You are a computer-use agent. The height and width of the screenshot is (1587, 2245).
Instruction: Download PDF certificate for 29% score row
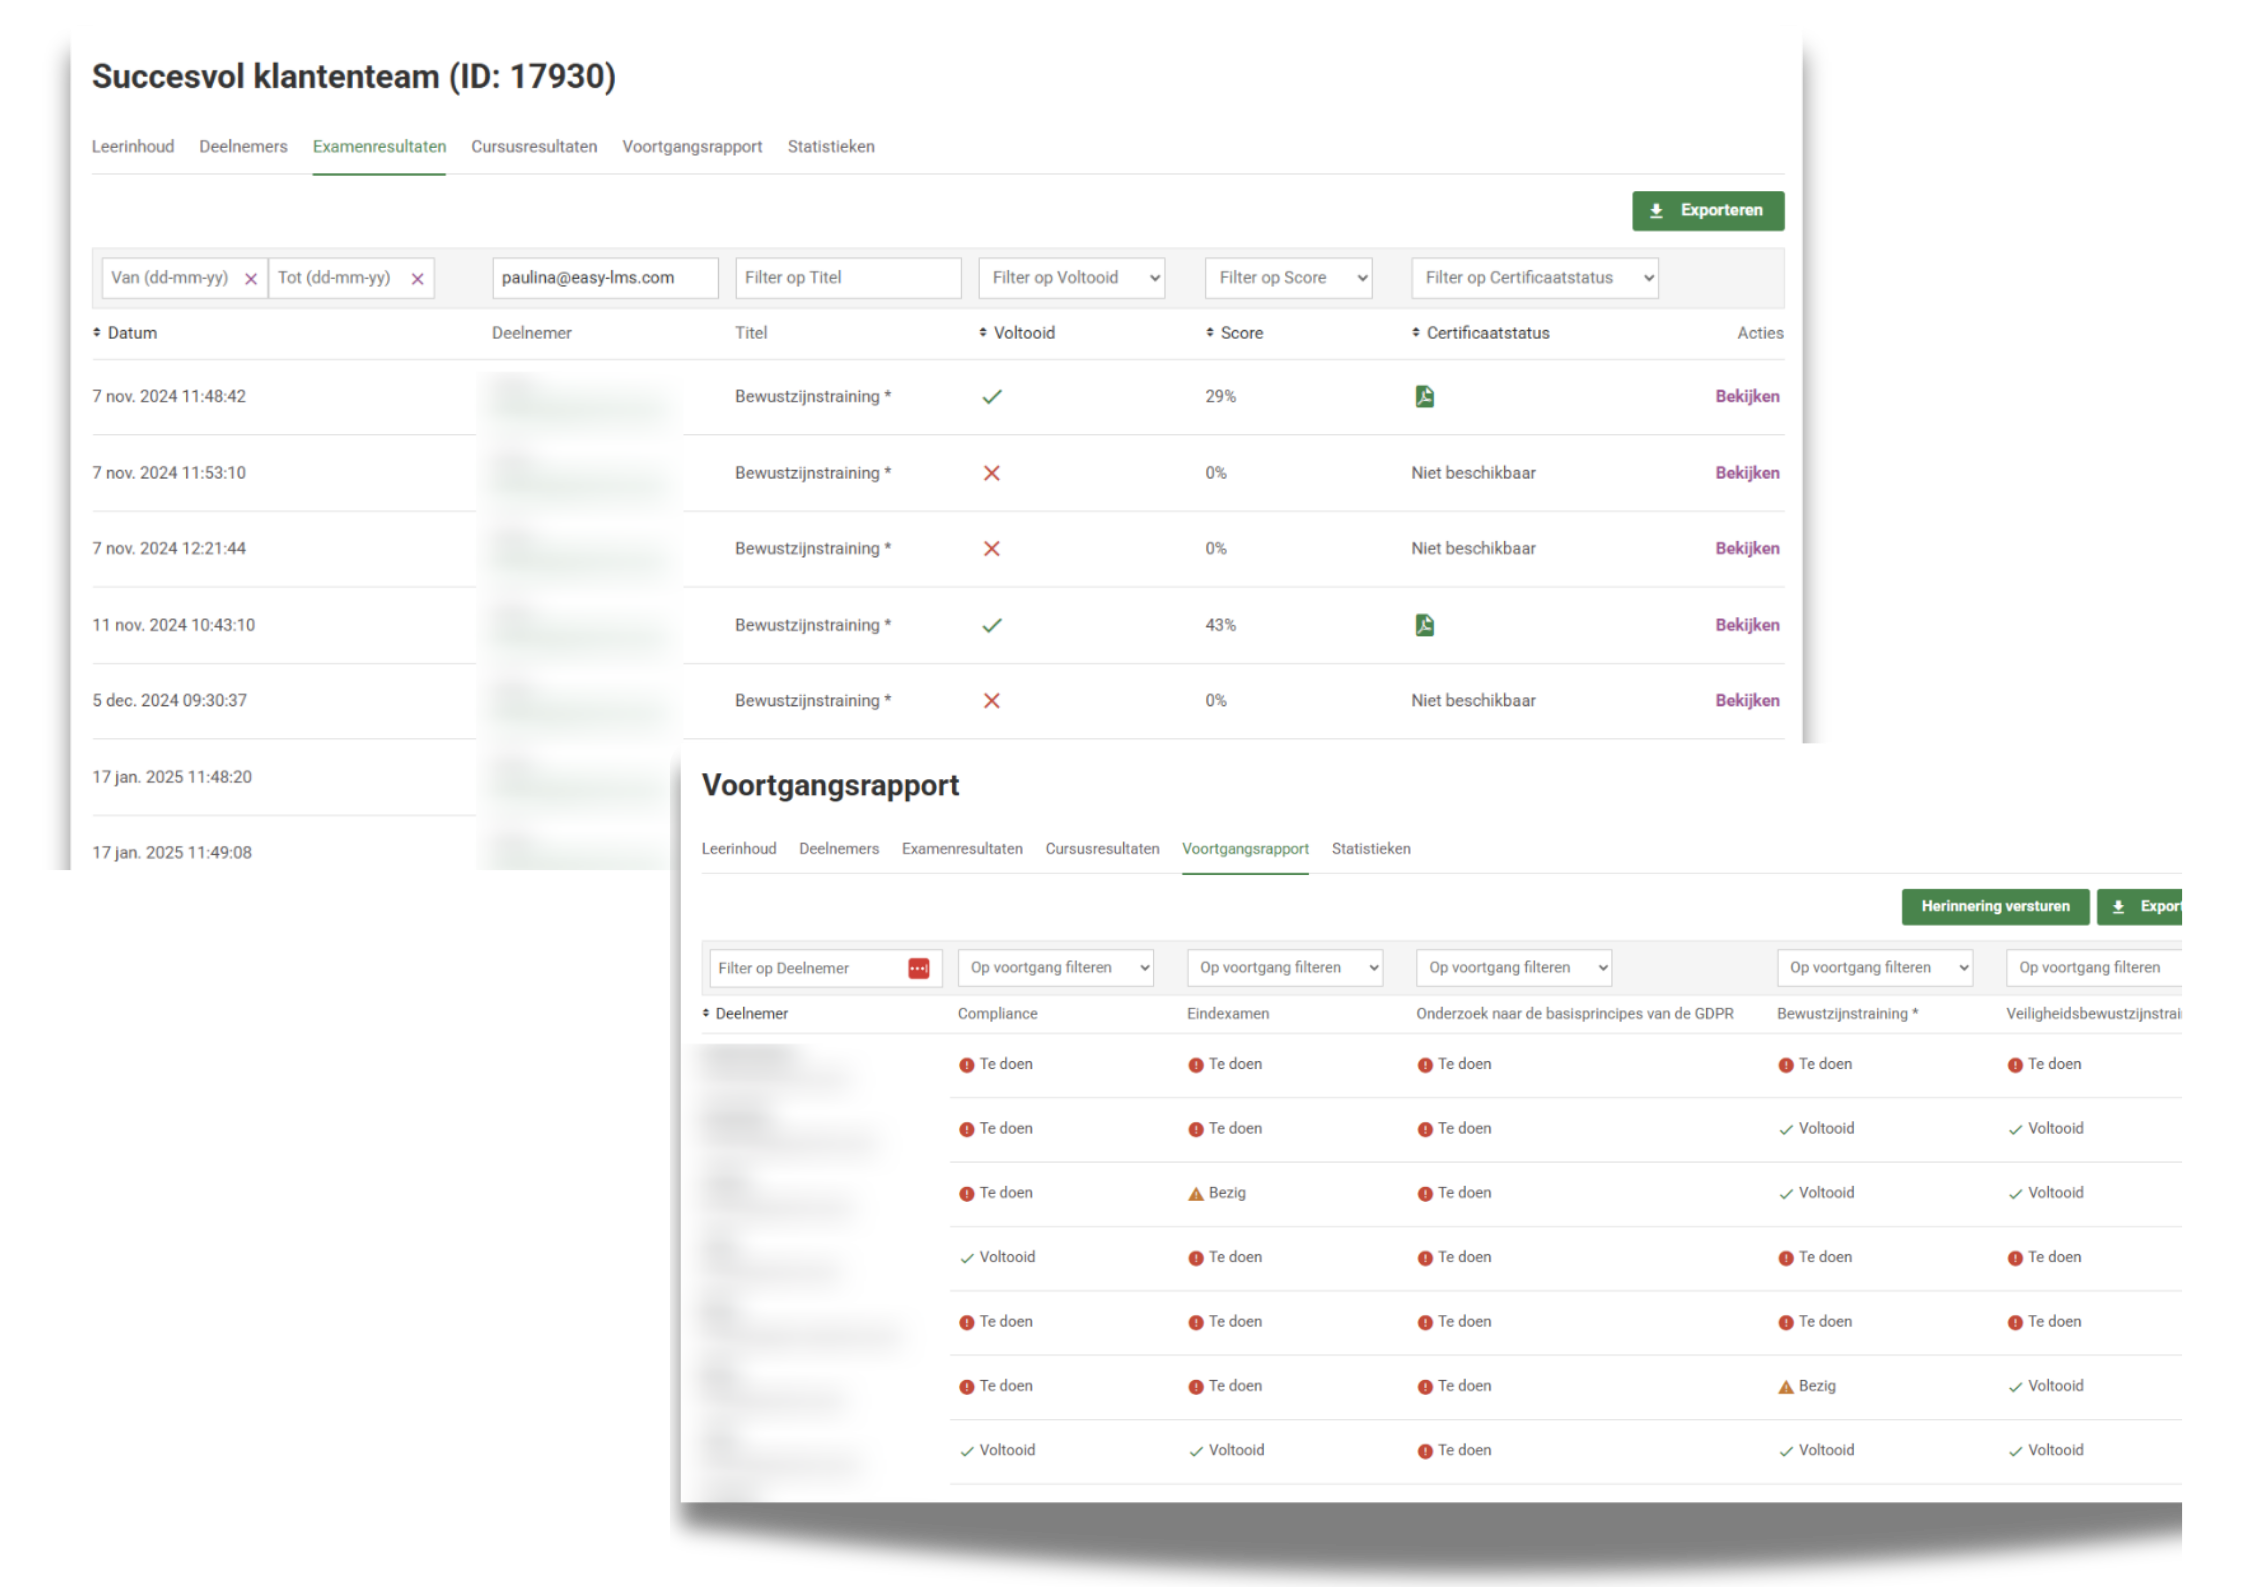pos(1424,397)
